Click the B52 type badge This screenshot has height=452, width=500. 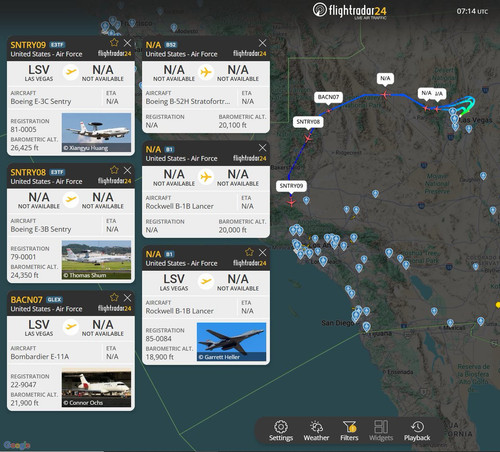point(171,45)
